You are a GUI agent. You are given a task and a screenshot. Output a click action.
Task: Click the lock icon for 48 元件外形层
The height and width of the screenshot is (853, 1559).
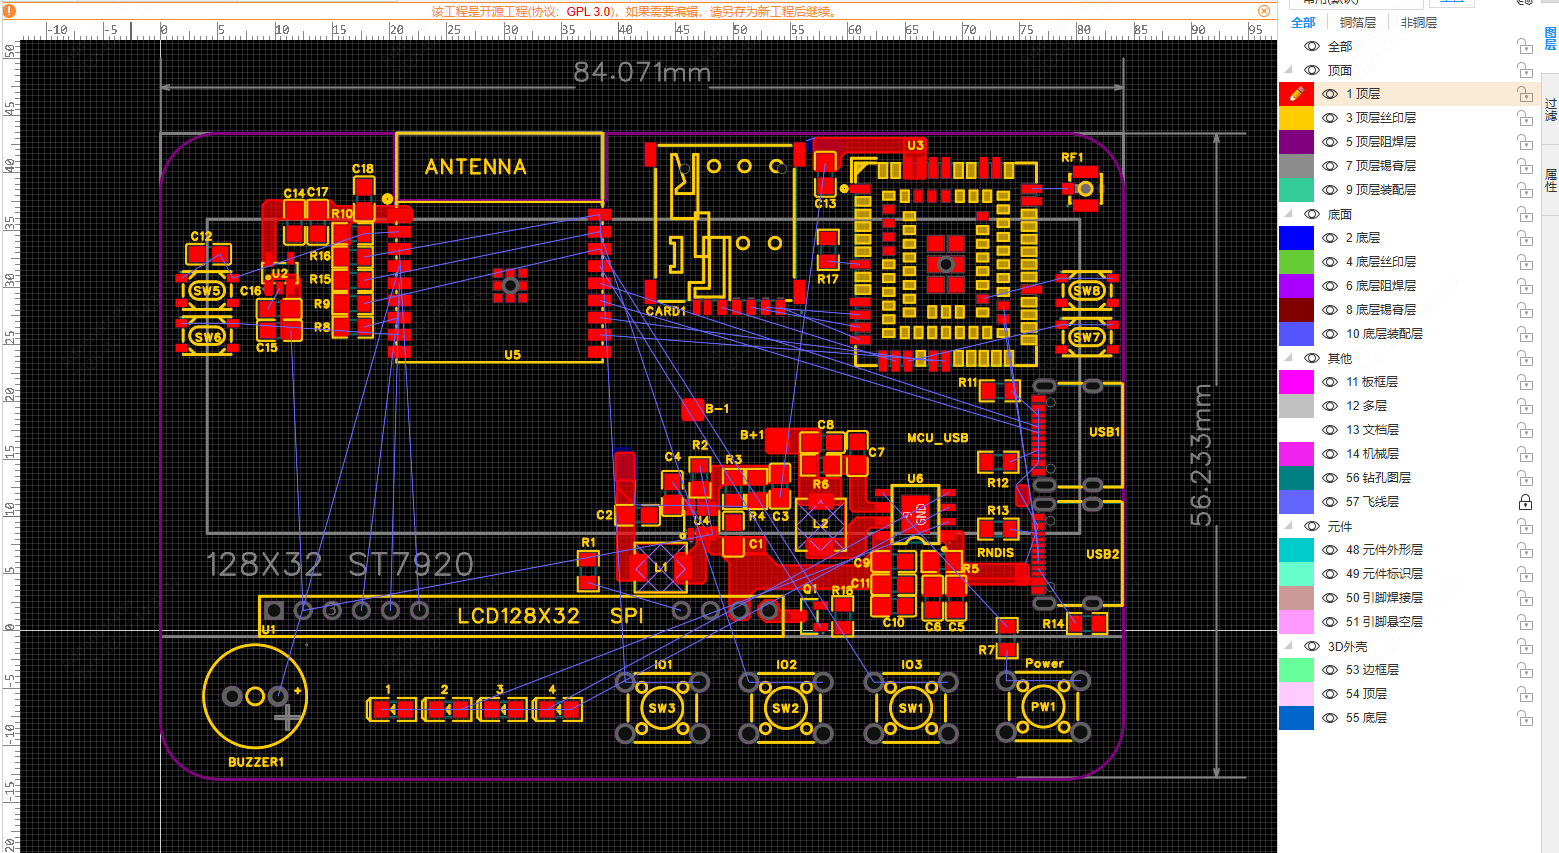pos(1525,550)
